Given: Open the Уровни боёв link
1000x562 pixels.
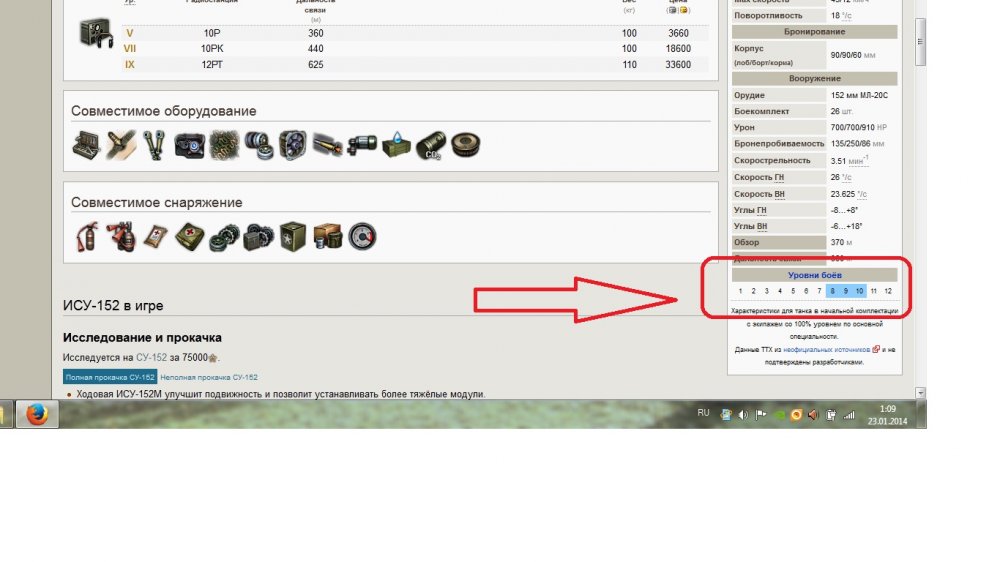Looking at the screenshot, I should (814, 275).
